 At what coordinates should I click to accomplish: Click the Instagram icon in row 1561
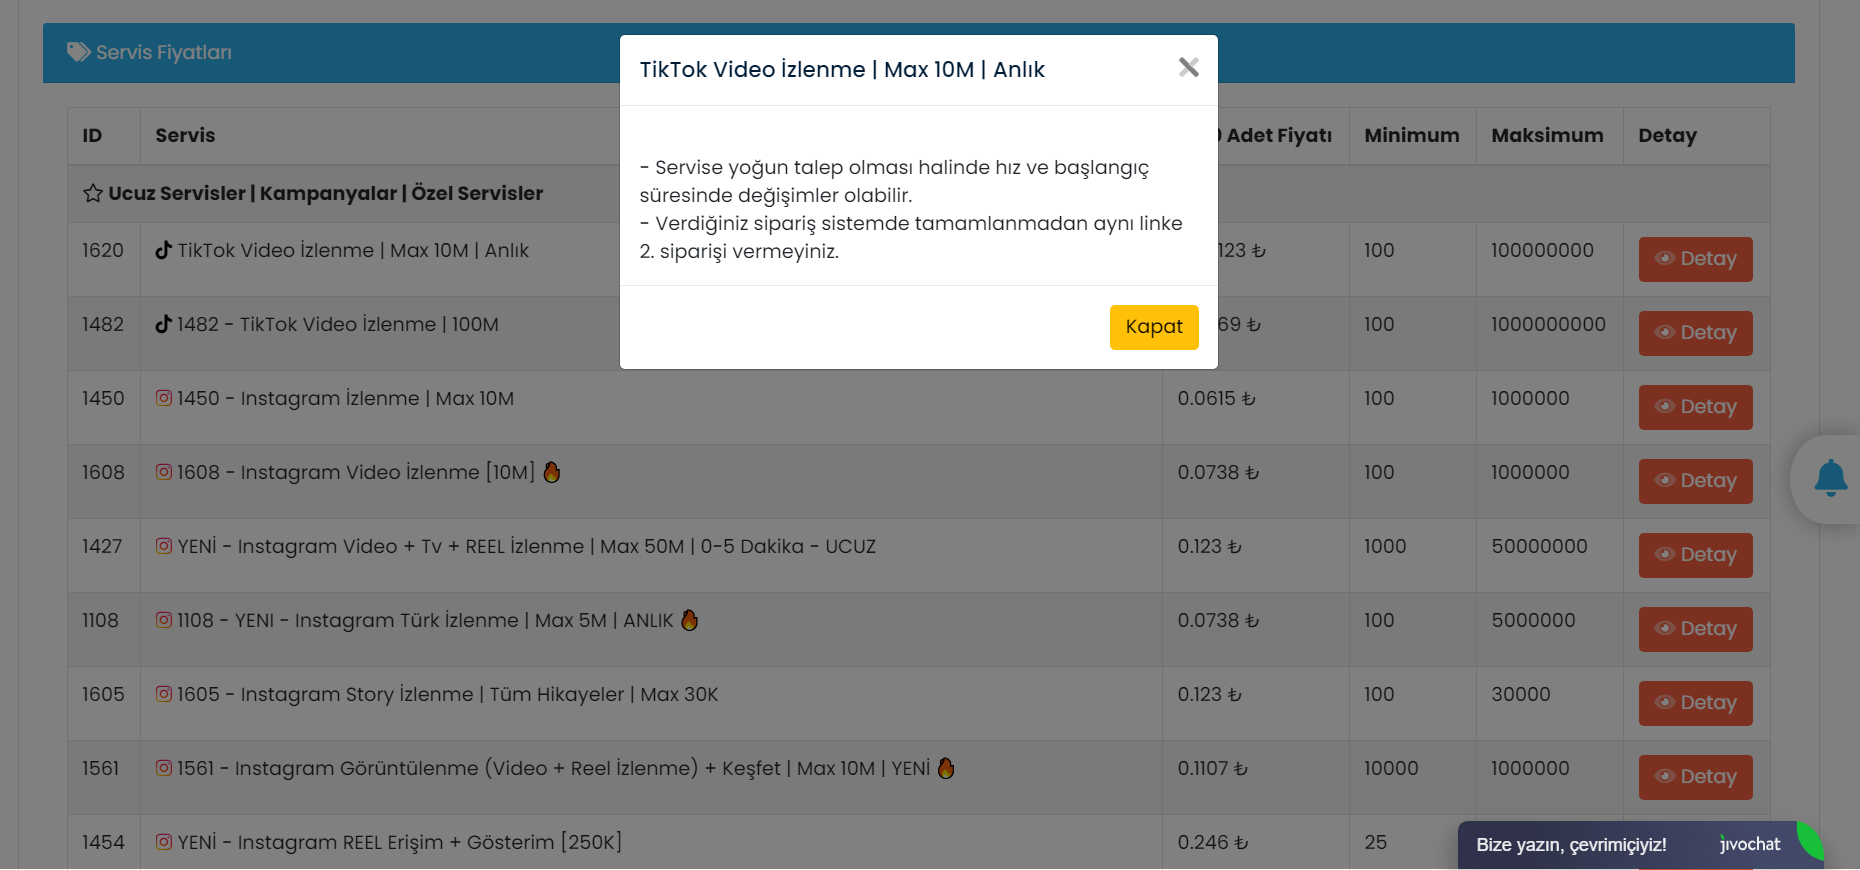[164, 768]
